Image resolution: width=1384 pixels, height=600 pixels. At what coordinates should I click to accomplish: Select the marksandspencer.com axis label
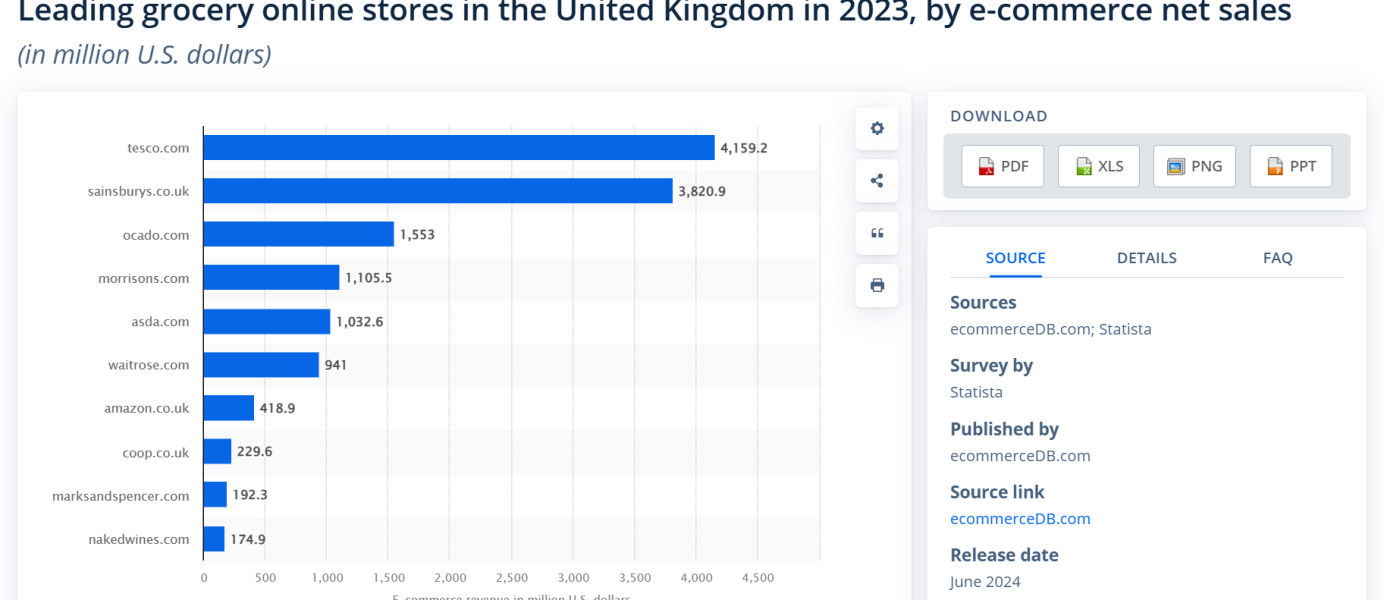(x=121, y=495)
